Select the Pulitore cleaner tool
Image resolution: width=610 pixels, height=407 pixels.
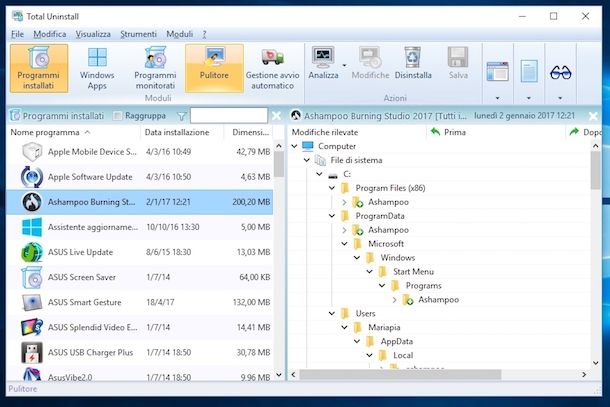214,68
